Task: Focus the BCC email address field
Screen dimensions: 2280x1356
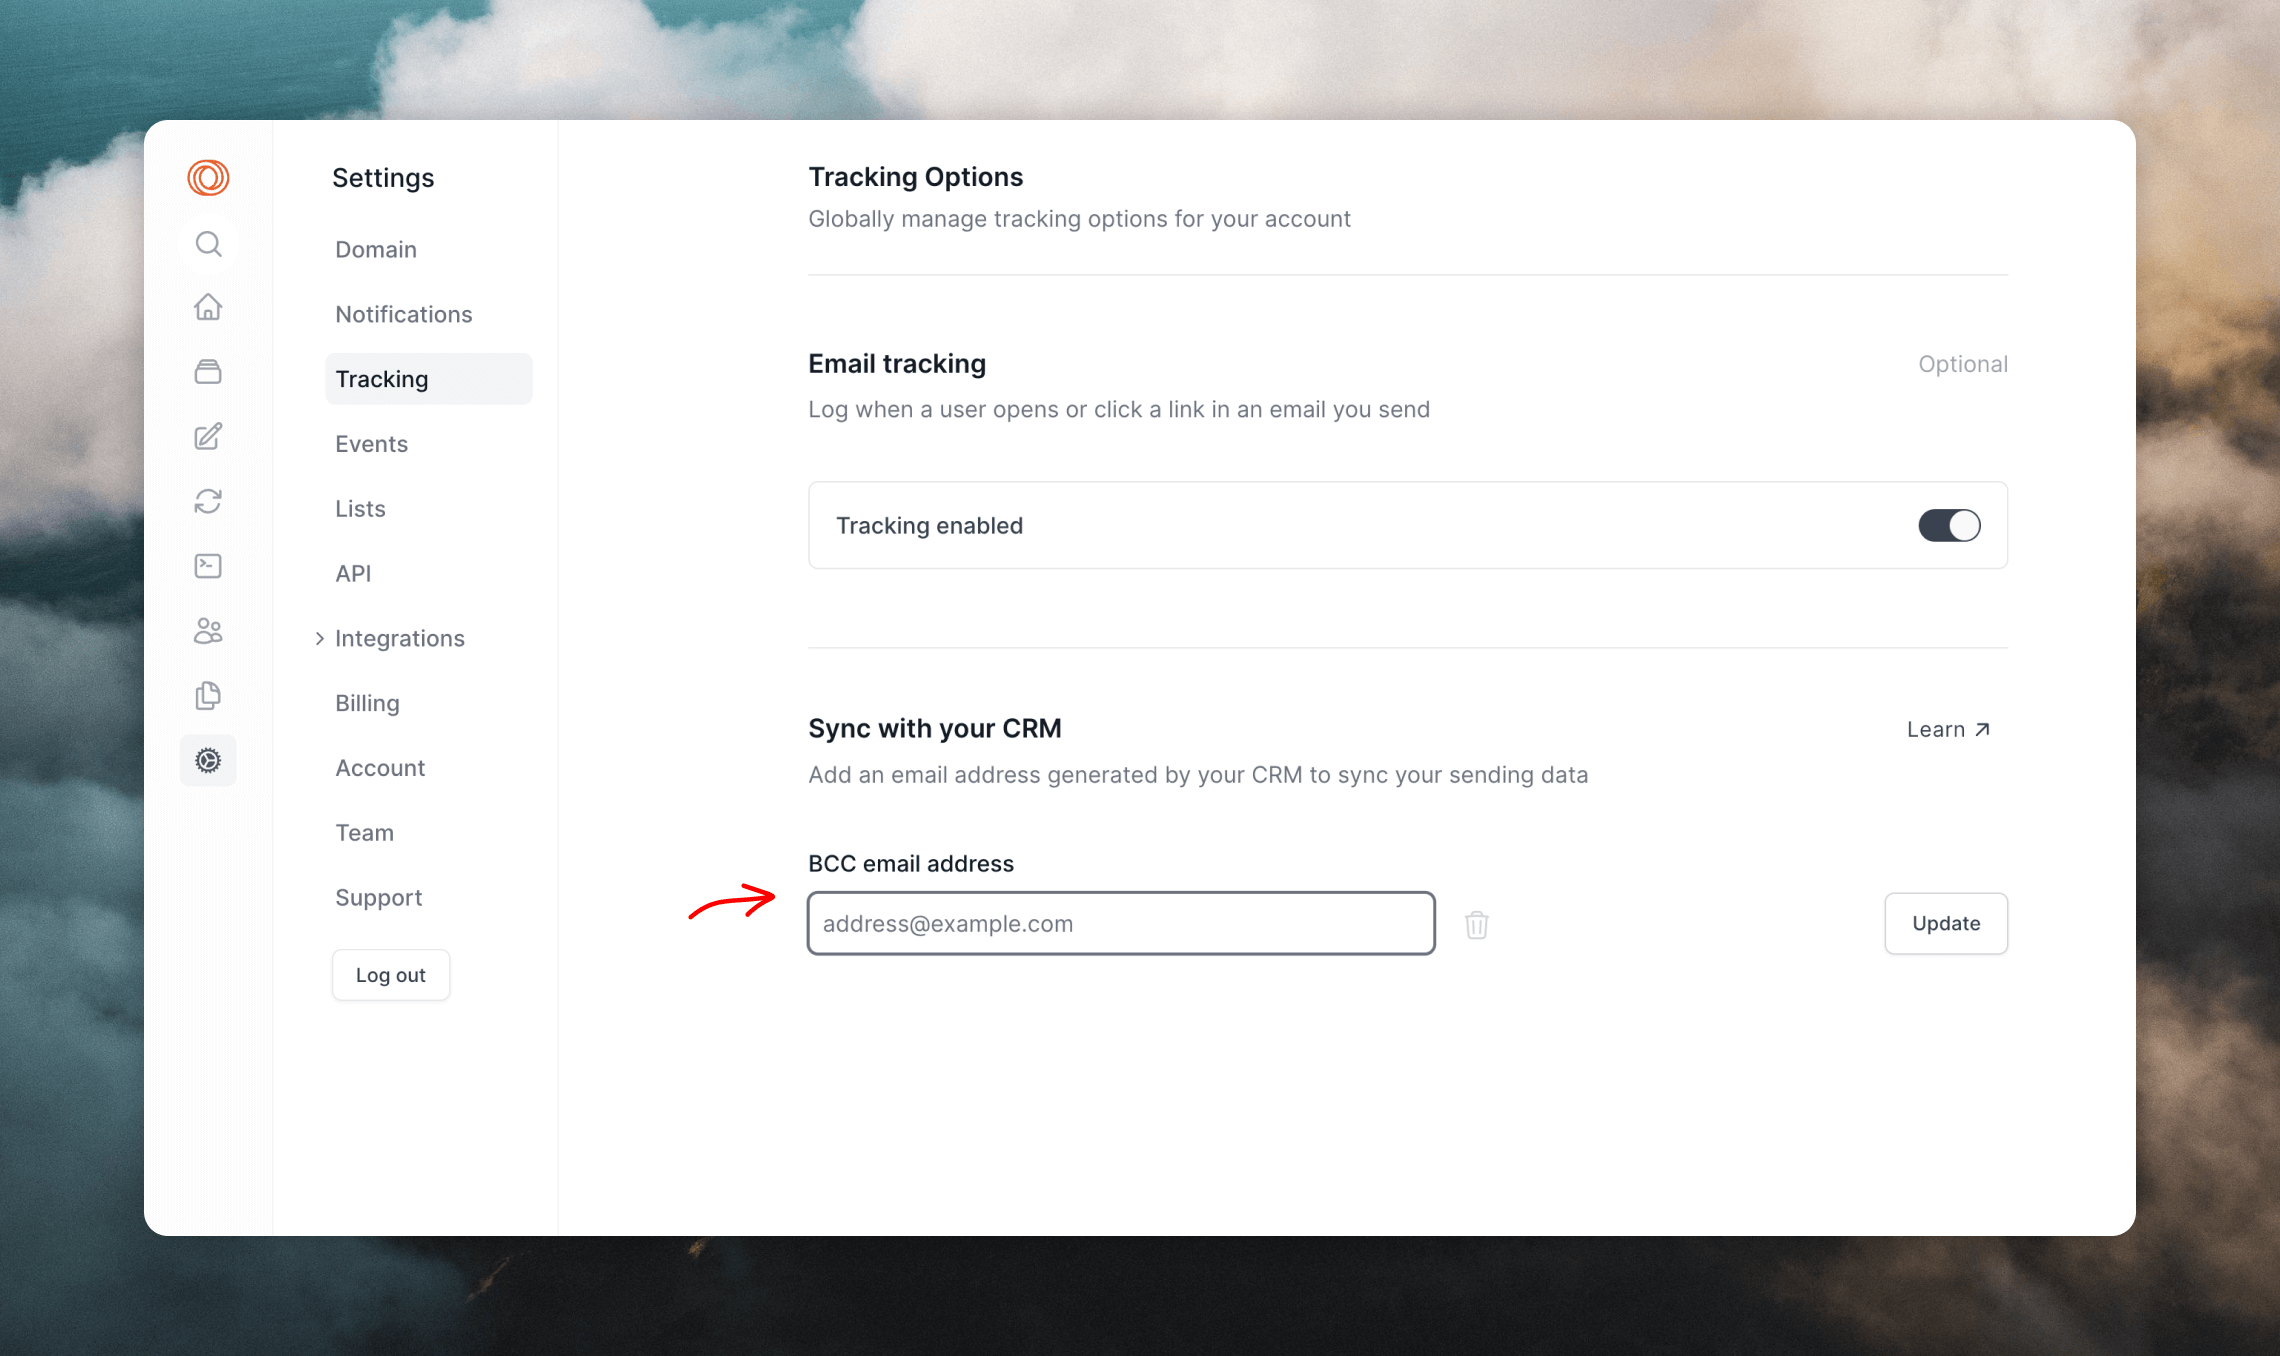Action: (x=1121, y=924)
